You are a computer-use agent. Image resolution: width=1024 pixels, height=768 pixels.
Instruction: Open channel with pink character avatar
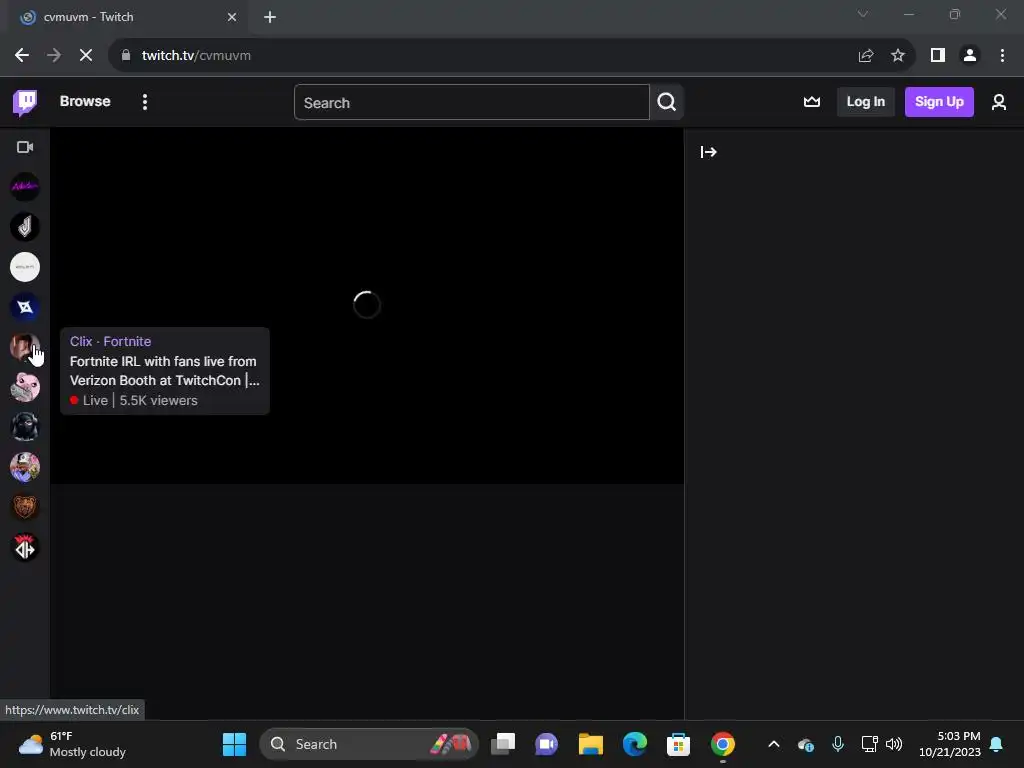click(x=25, y=387)
